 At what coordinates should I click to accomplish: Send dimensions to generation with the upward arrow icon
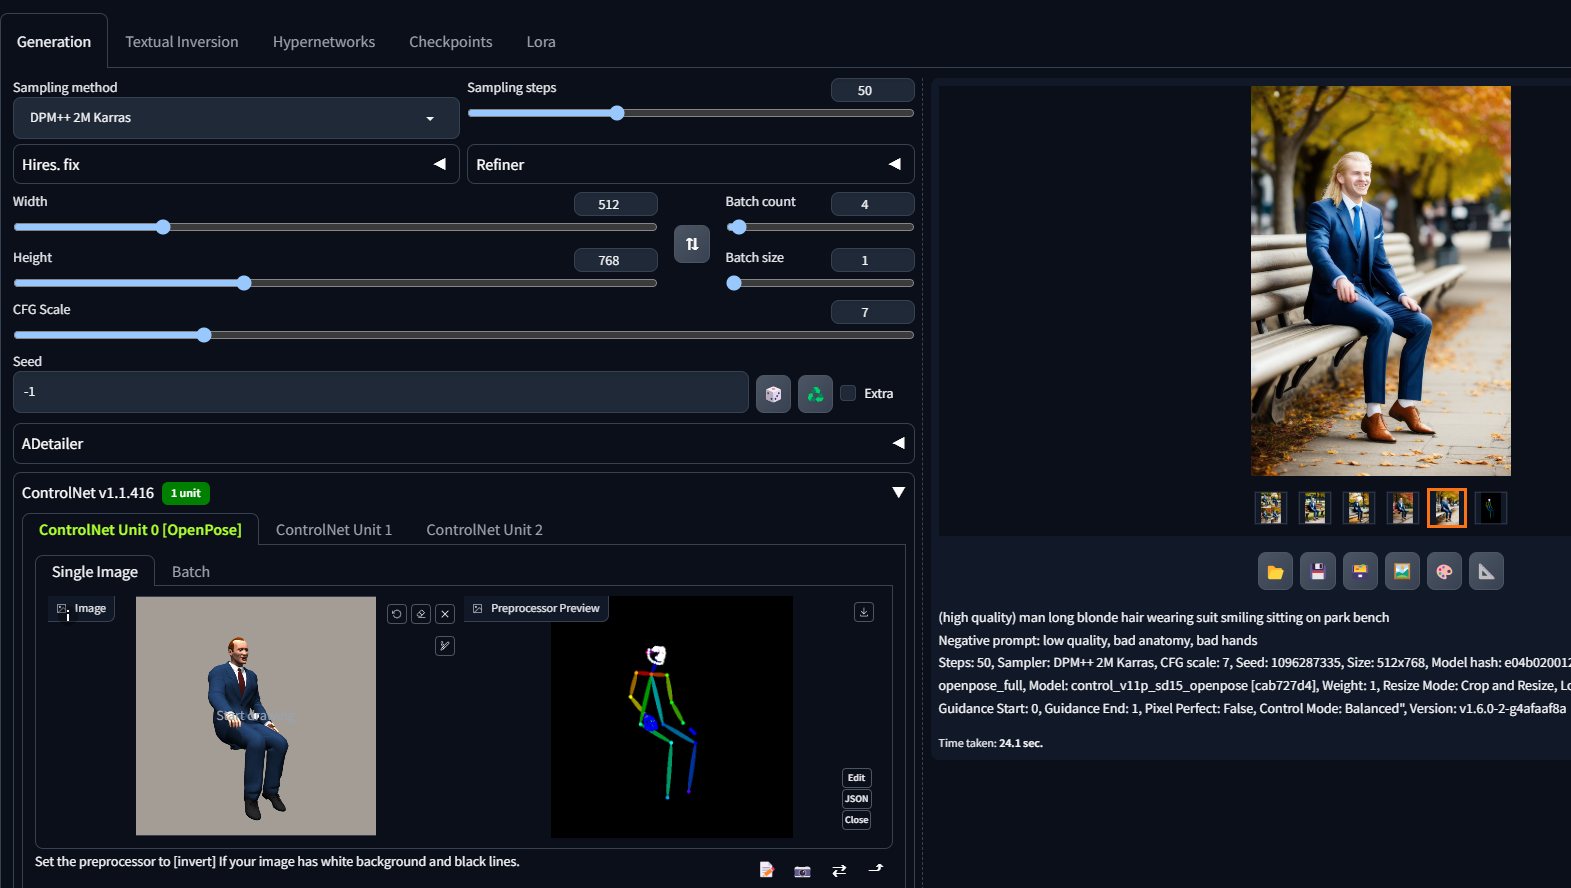(876, 869)
